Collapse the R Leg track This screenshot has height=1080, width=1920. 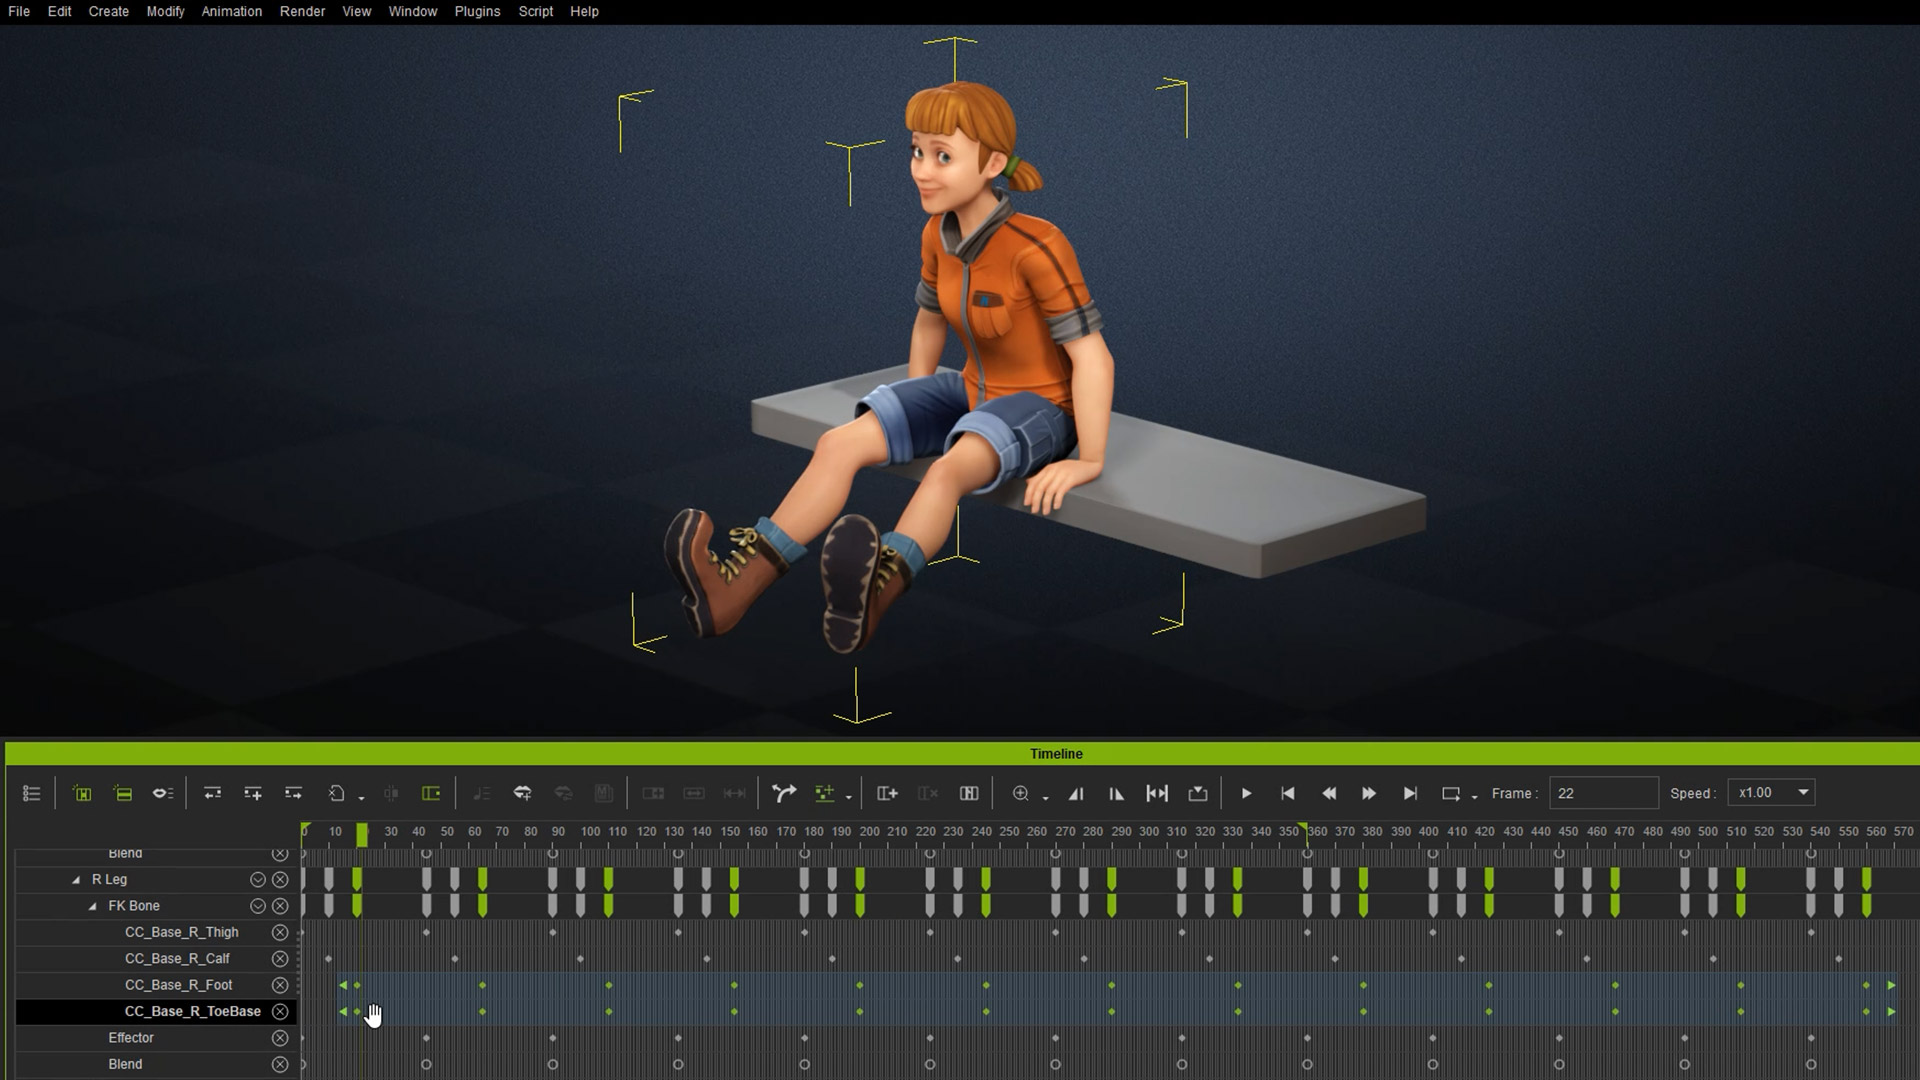pyautogui.click(x=76, y=880)
